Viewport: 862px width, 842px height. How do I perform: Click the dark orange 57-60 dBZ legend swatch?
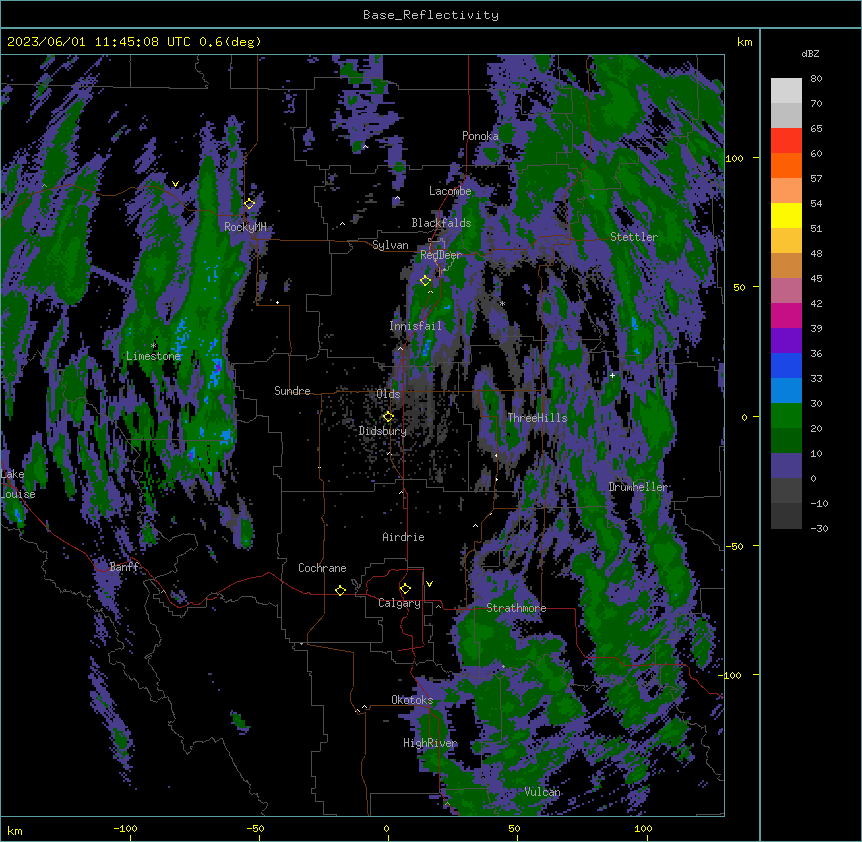(x=786, y=165)
